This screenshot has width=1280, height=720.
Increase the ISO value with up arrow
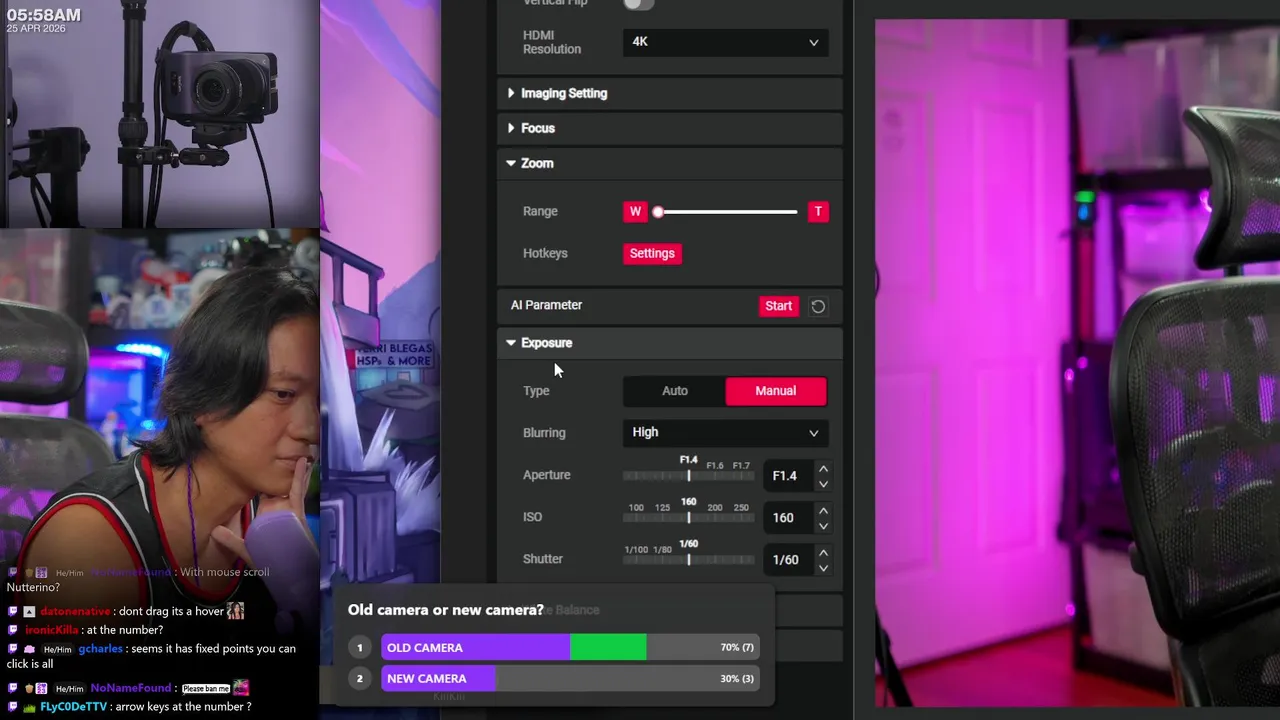pos(823,510)
